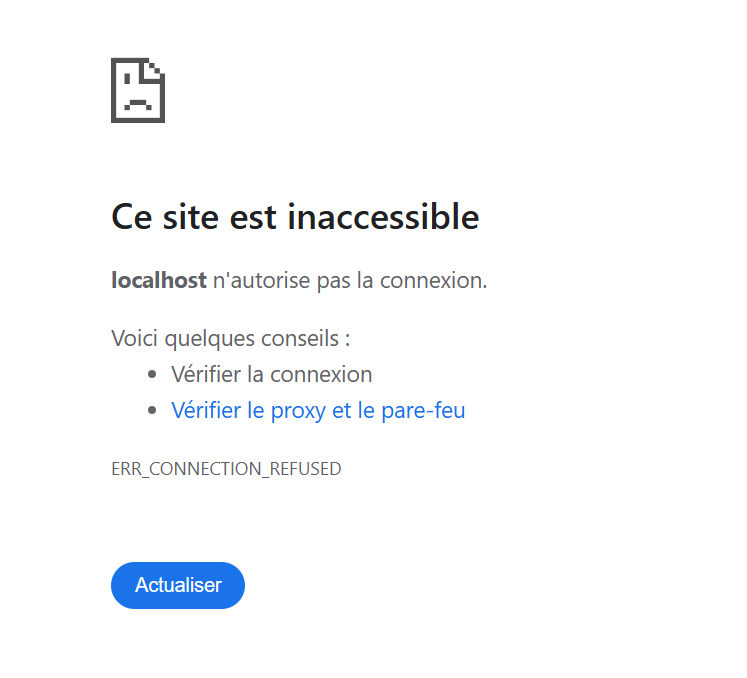Click the word "proxy" in the link
The height and width of the screenshot is (678, 747).
pos(298,410)
